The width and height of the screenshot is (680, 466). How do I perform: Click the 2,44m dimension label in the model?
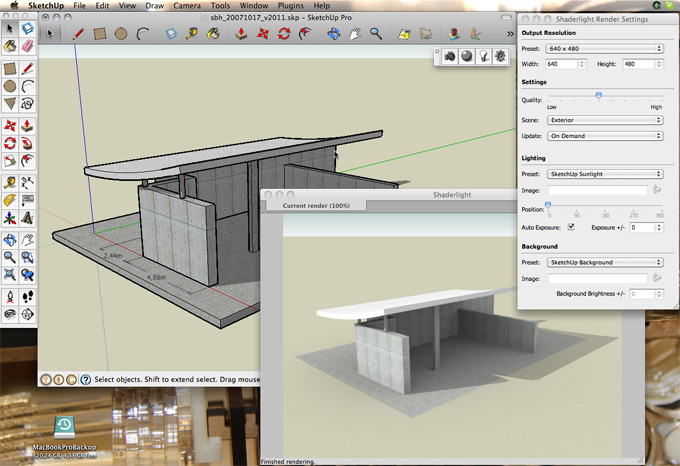tap(113, 256)
